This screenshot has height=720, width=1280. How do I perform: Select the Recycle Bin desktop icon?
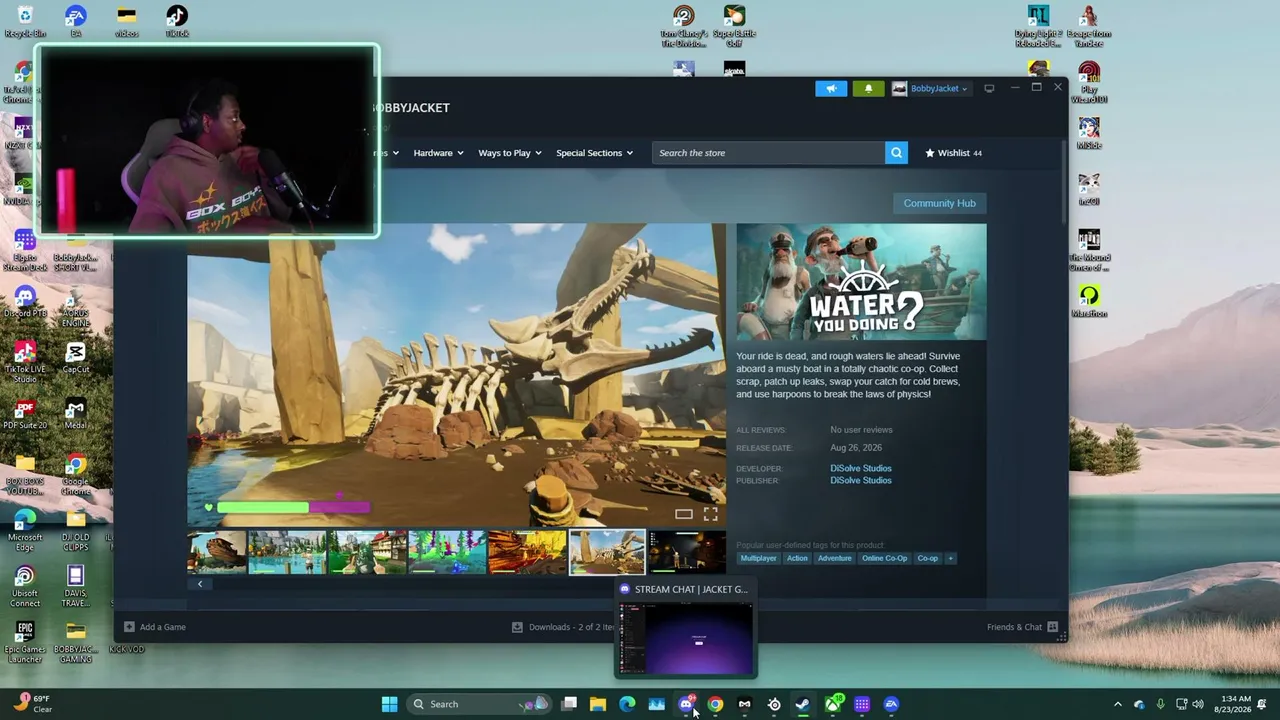(25, 22)
